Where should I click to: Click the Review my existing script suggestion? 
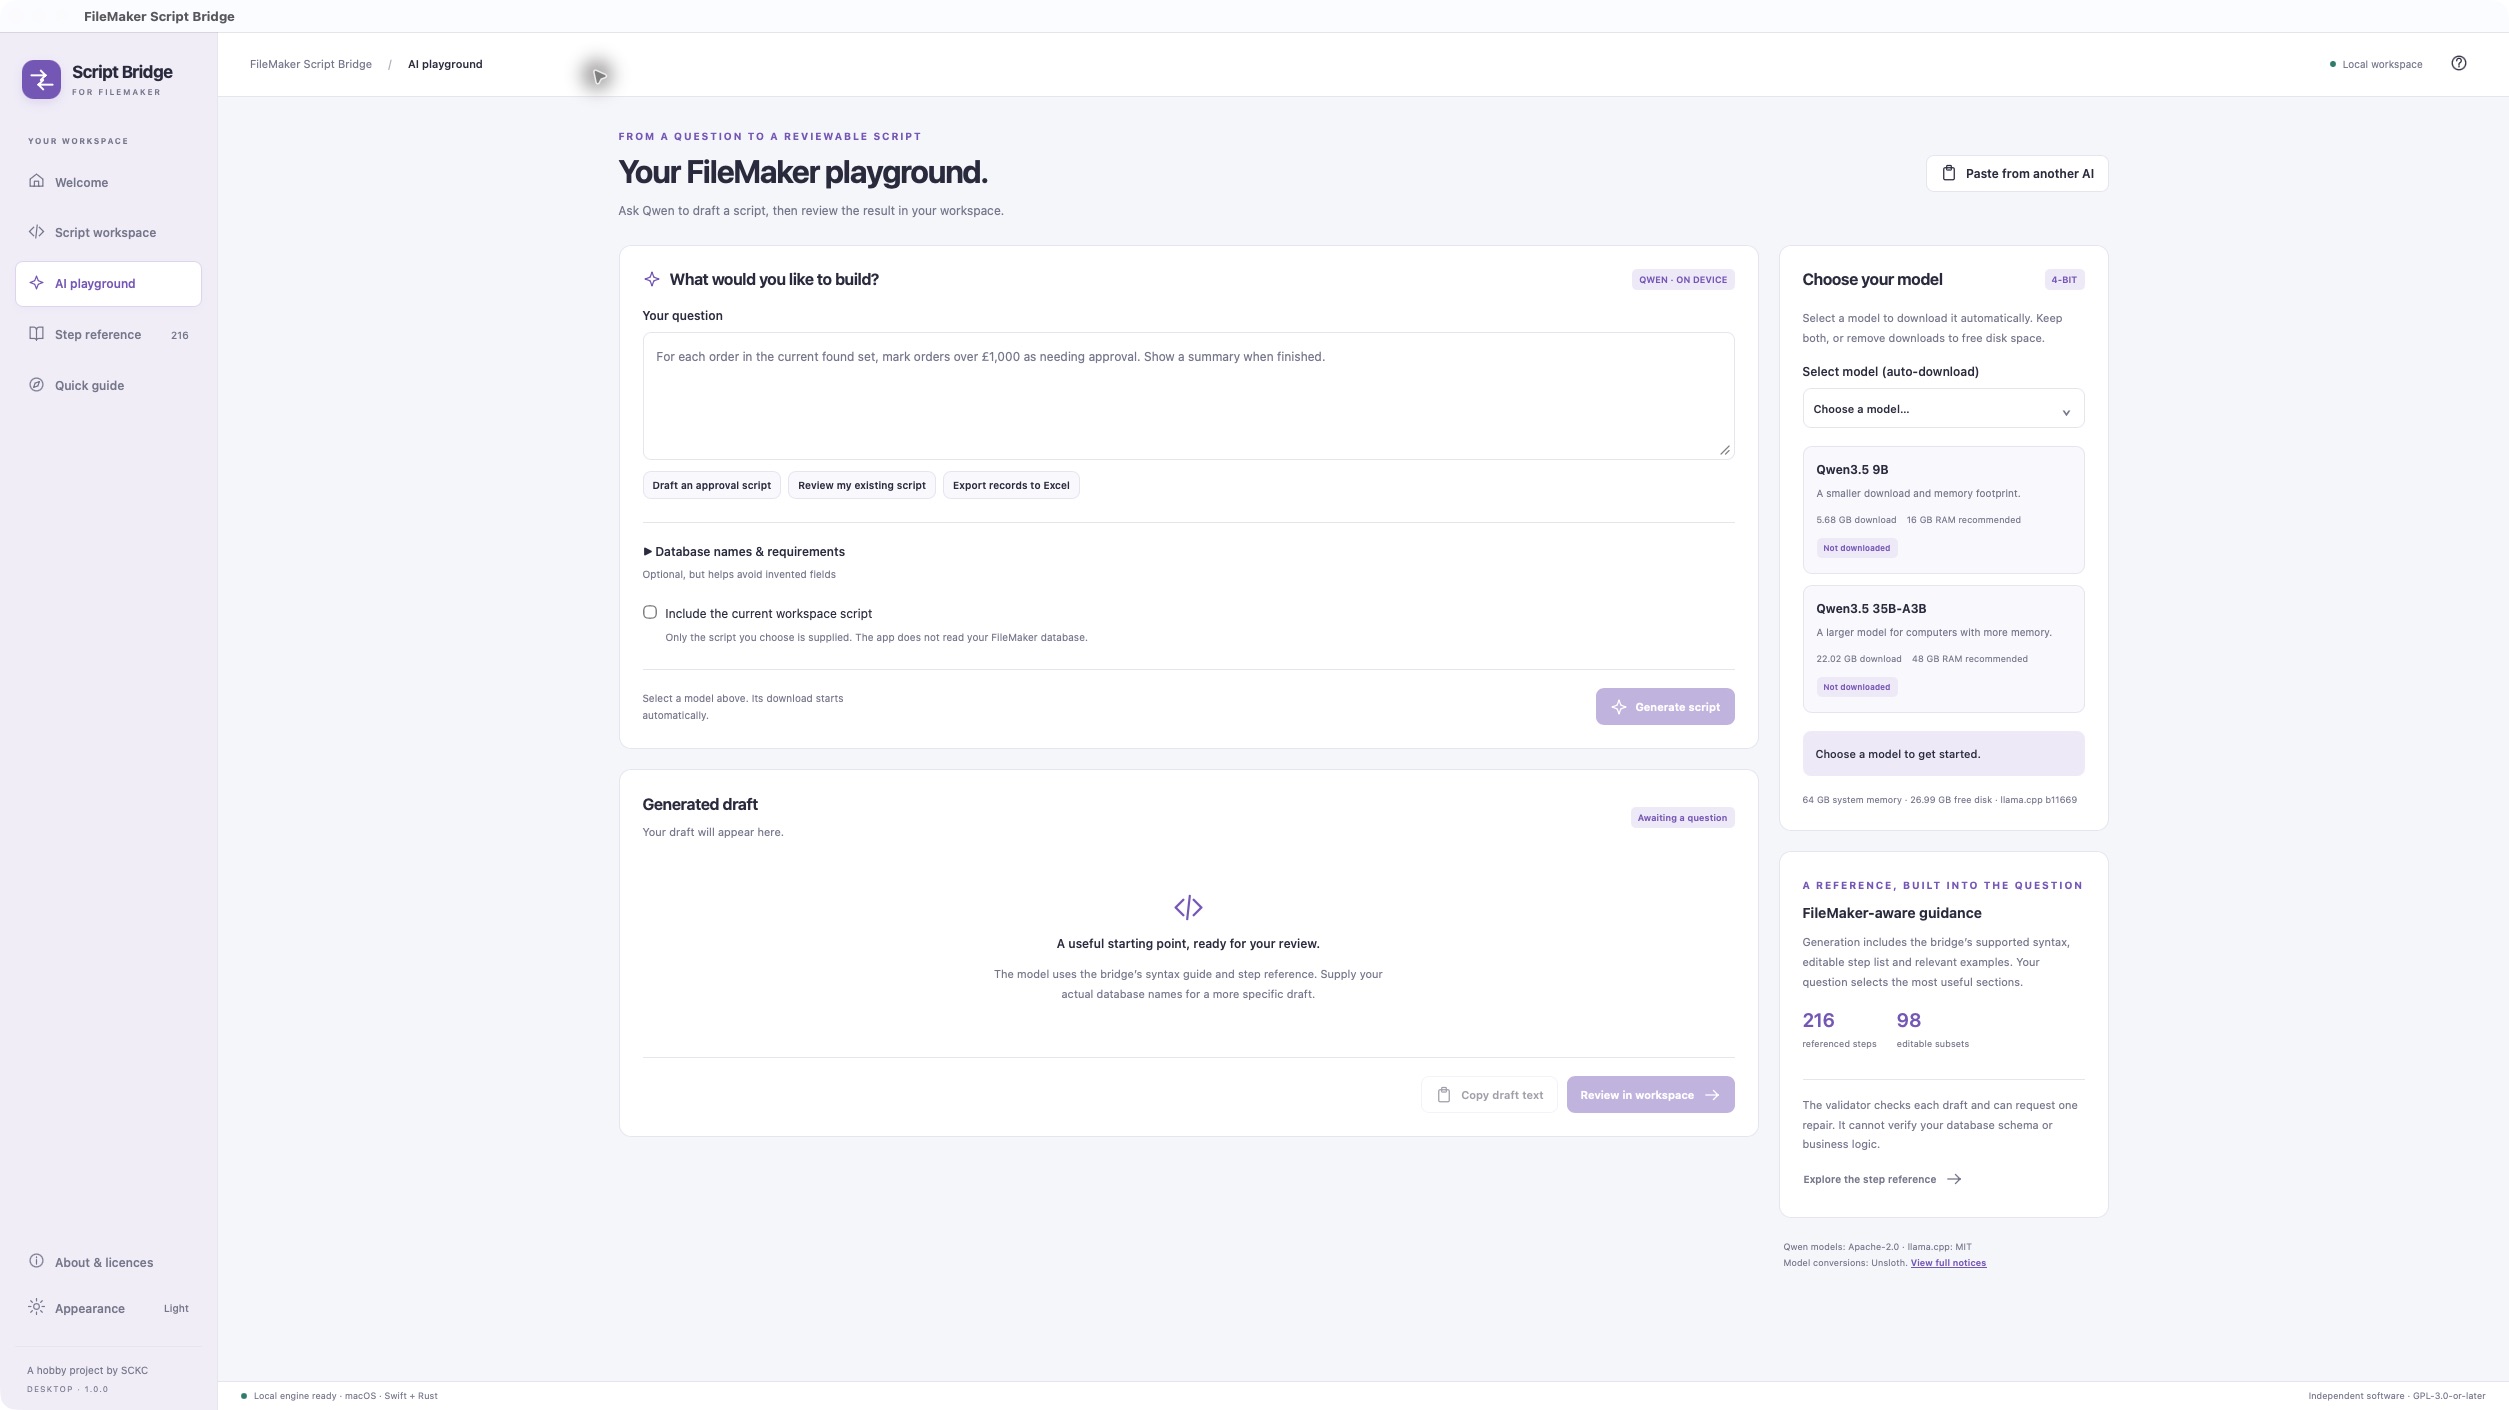[862, 485]
